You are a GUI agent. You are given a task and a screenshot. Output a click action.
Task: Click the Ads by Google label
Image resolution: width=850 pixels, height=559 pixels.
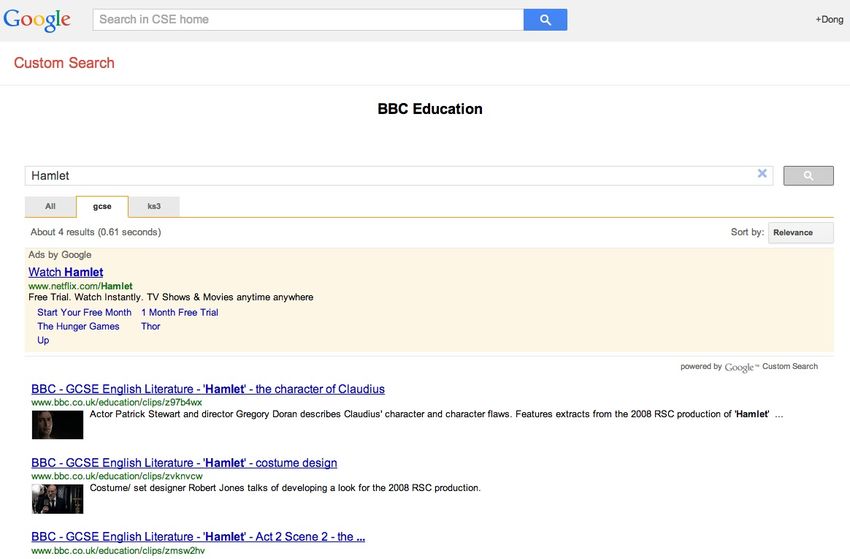point(60,254)
